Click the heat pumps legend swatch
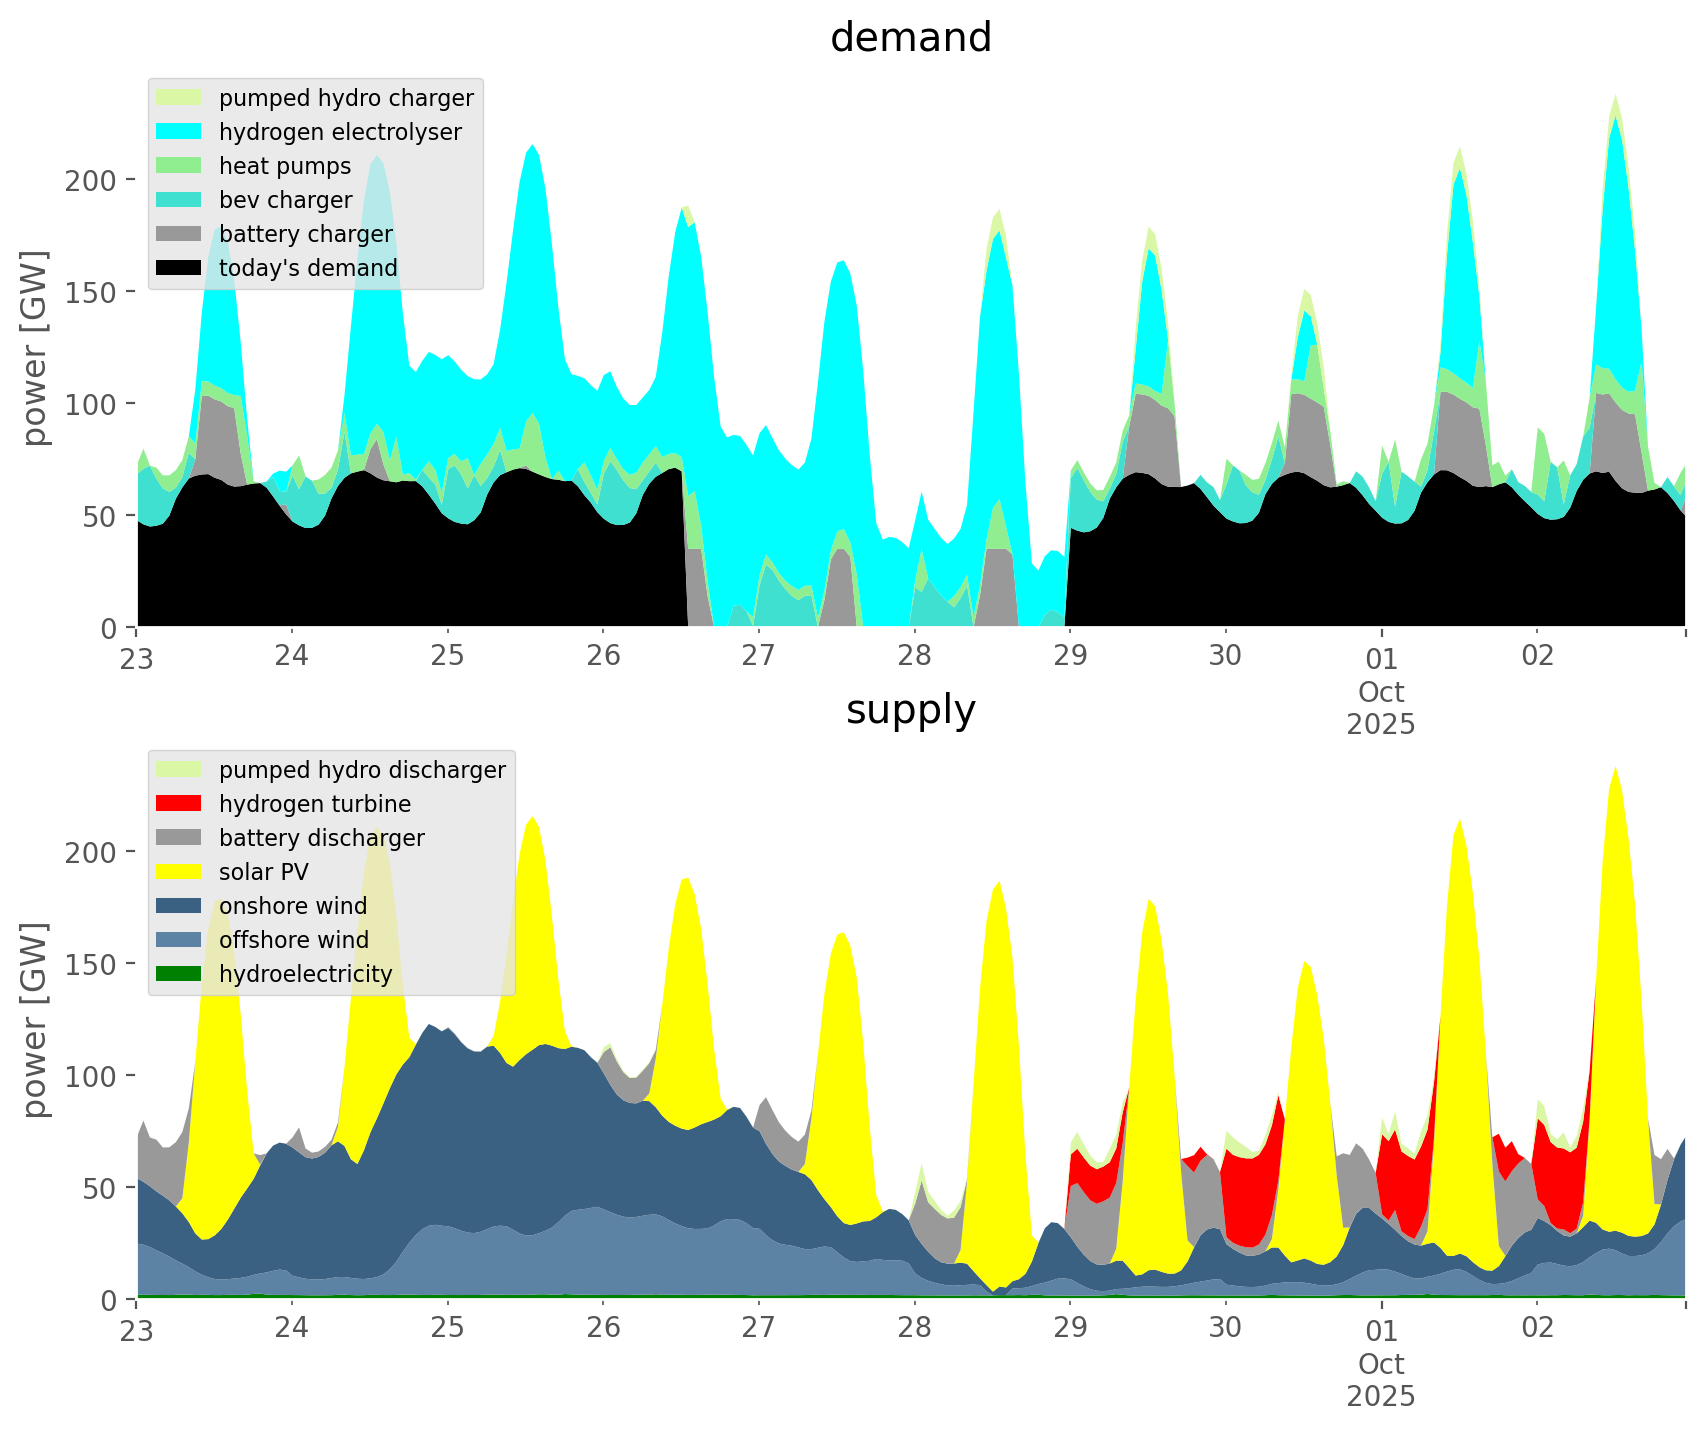 (180, 166)
